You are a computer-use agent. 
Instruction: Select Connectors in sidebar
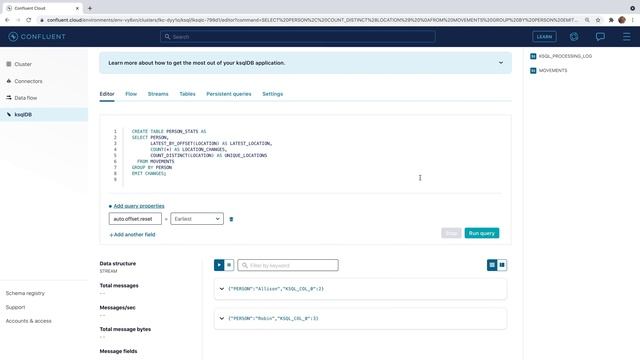28,81
